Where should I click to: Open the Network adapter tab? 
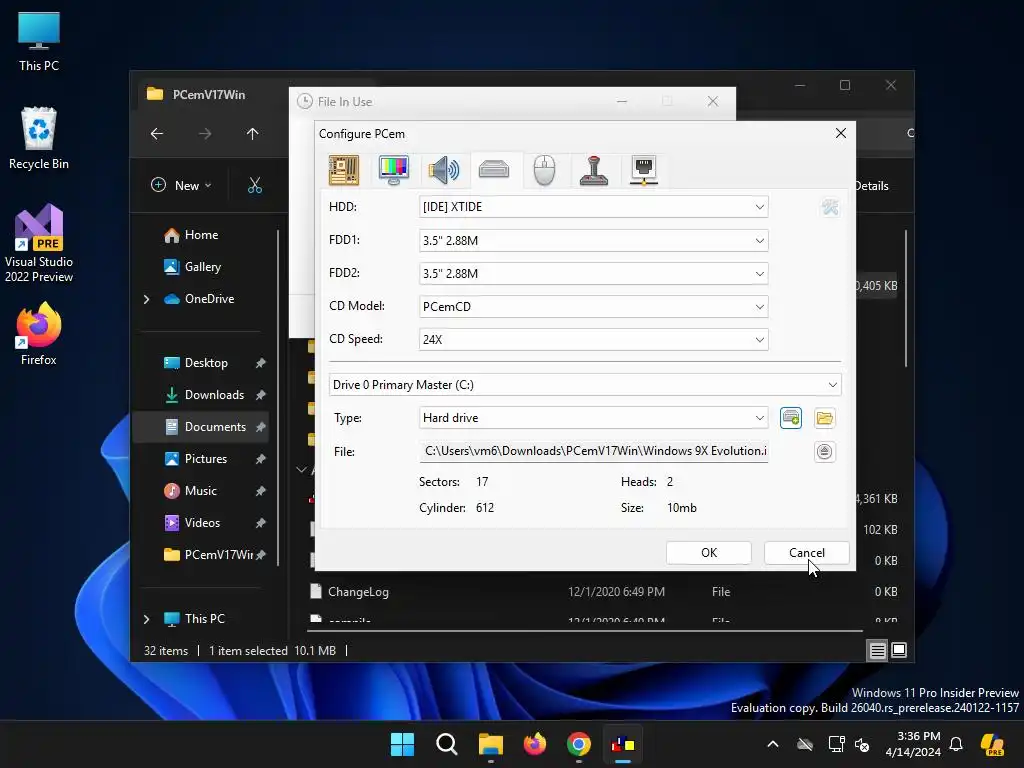click(644, 170)
